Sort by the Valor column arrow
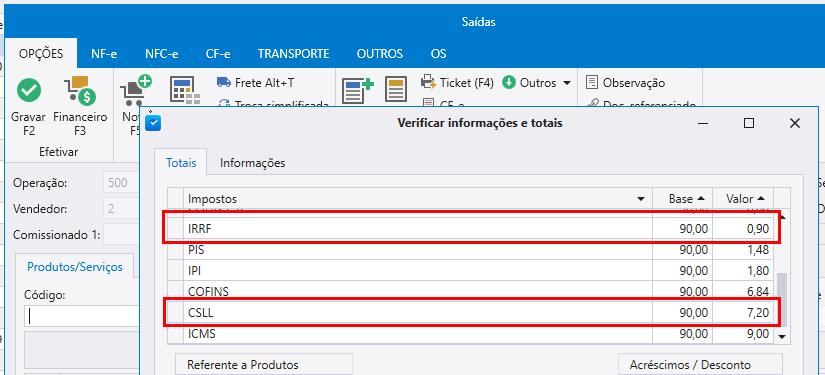825x375 pixels. click(x=762, y=199)
